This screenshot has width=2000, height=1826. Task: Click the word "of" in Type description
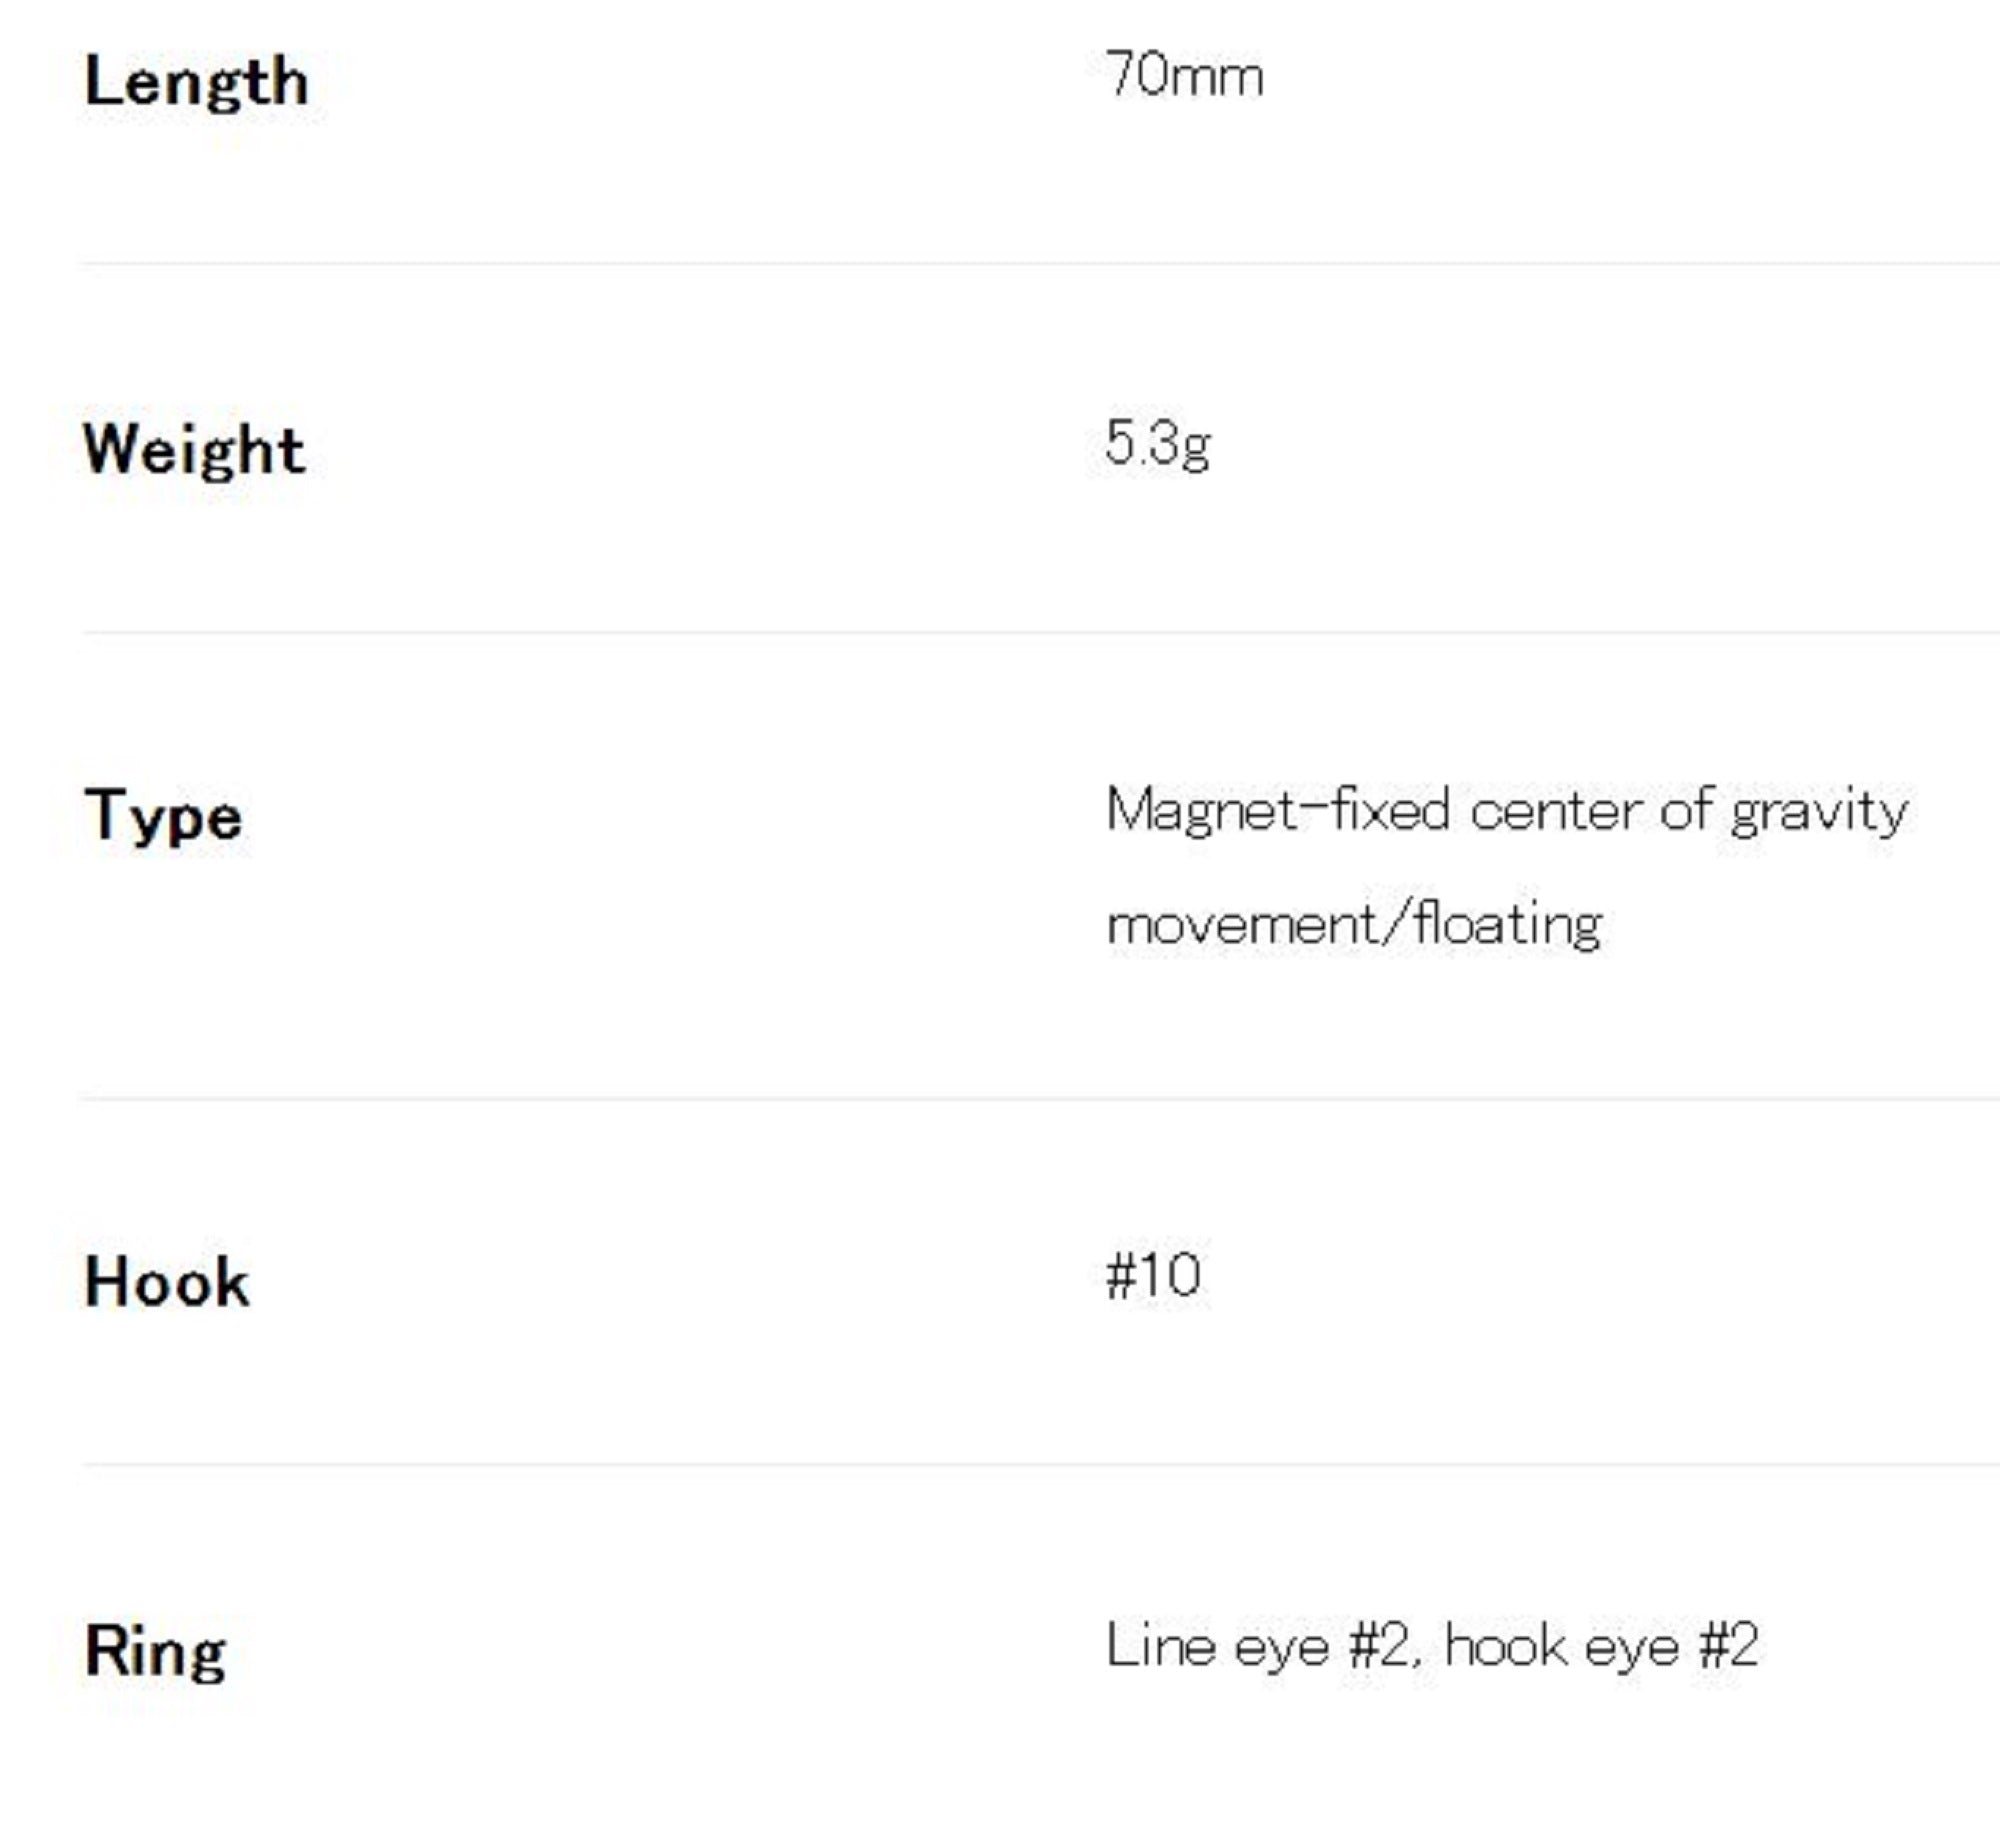(1687, 810)
